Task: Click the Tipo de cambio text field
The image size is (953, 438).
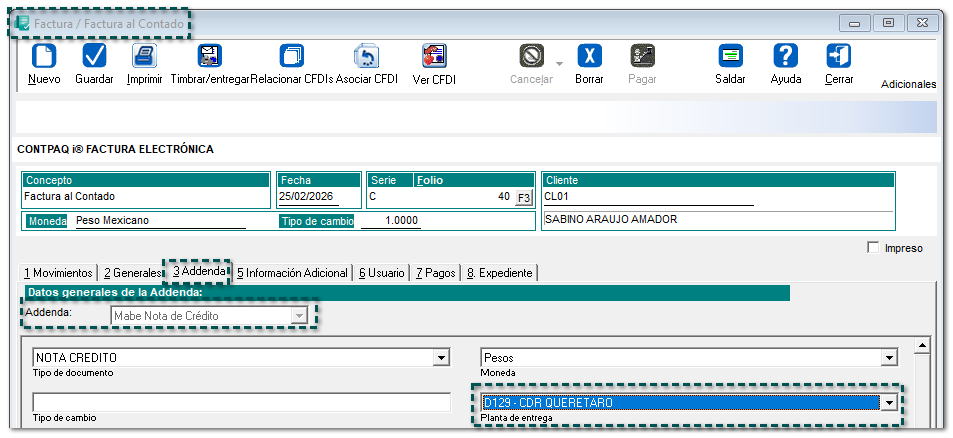Action: pyautogui.click(x=241, y=402)
